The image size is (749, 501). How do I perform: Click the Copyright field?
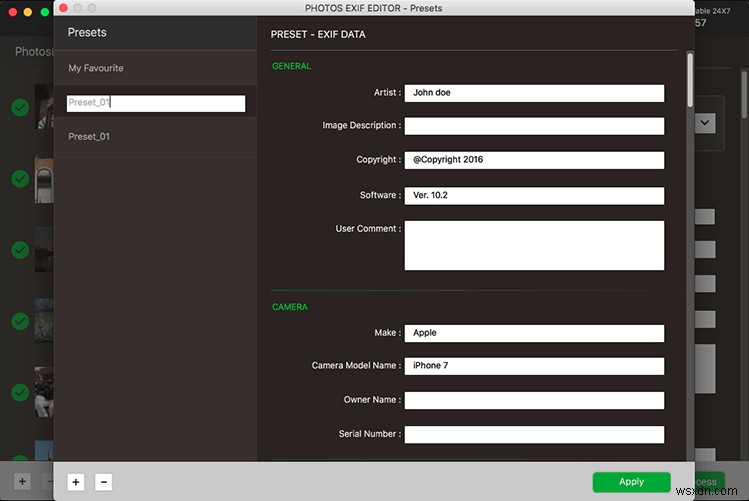coord(534,160)
